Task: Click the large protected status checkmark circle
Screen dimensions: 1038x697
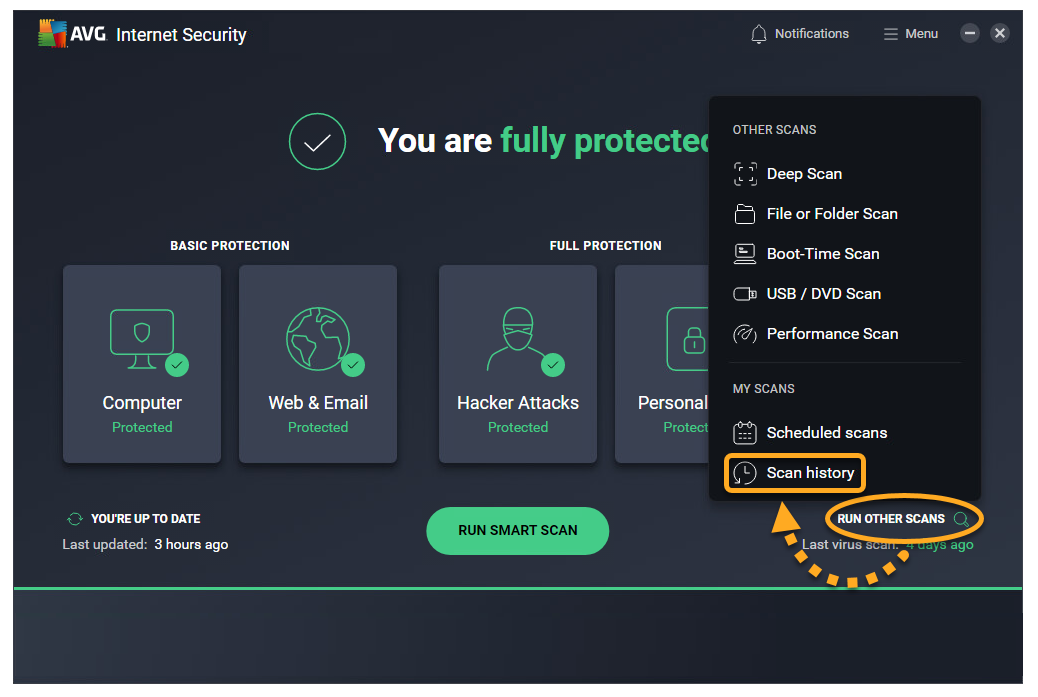Action: pyautogui.click(x=317, y=142)
